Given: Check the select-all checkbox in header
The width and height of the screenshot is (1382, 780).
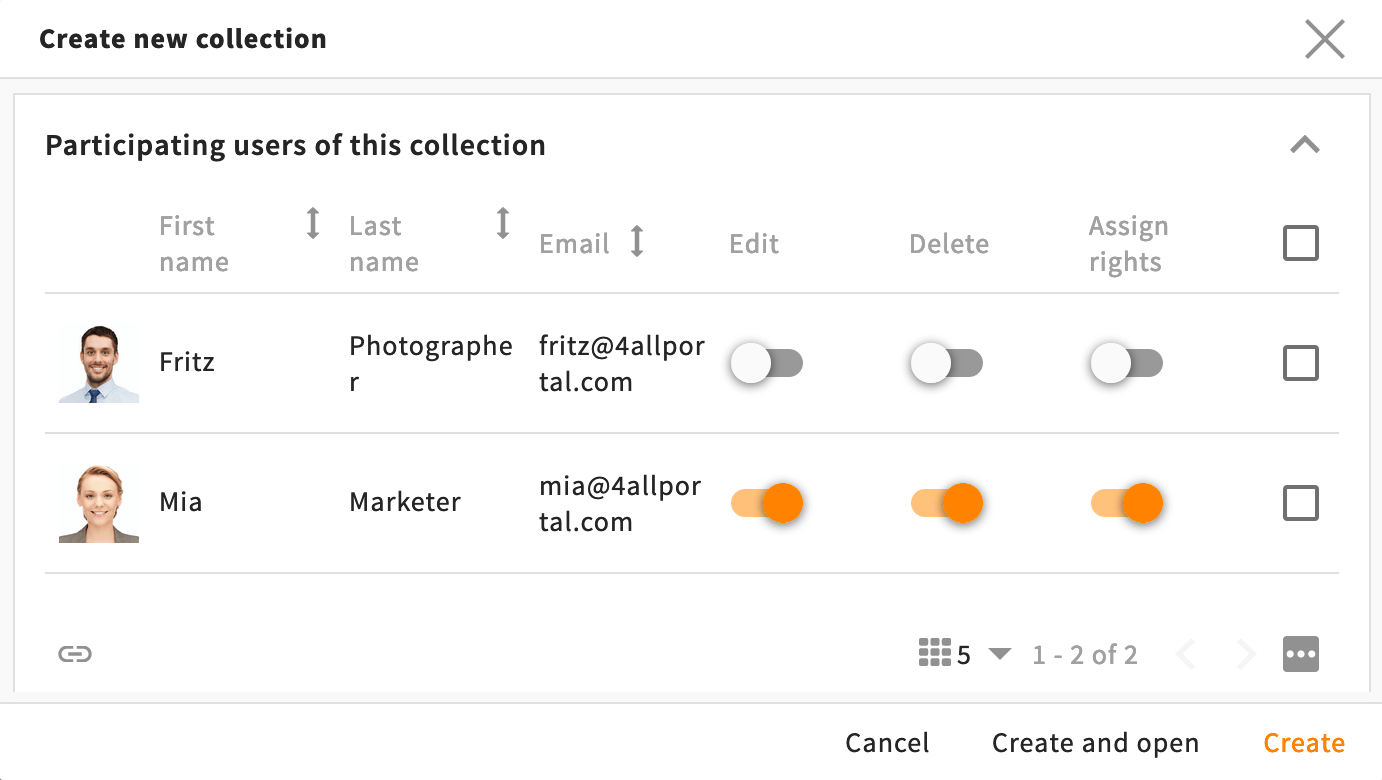Looking at the screenshot, I should pos(1300,242).
